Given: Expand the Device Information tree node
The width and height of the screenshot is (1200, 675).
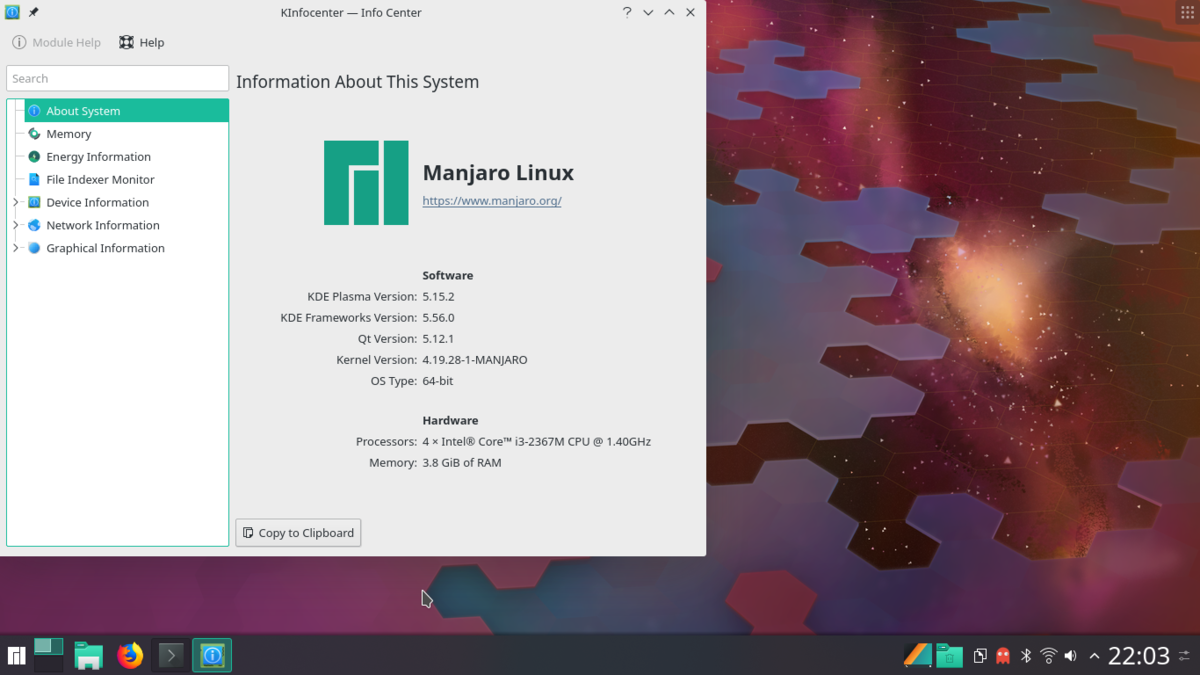Looking at the screenshot, I should click(15, 203).
